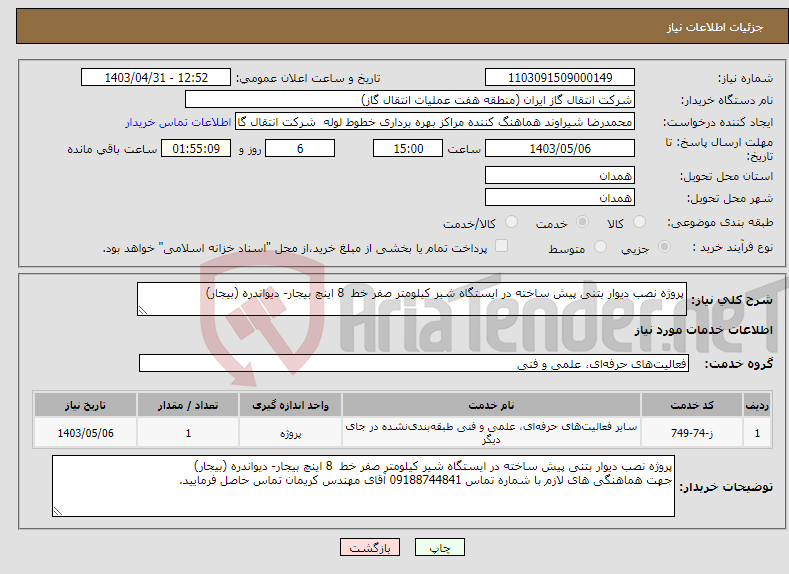
Task: Click the delivery province field همدان
Action: pyautogui.click(x=560, y=175)
